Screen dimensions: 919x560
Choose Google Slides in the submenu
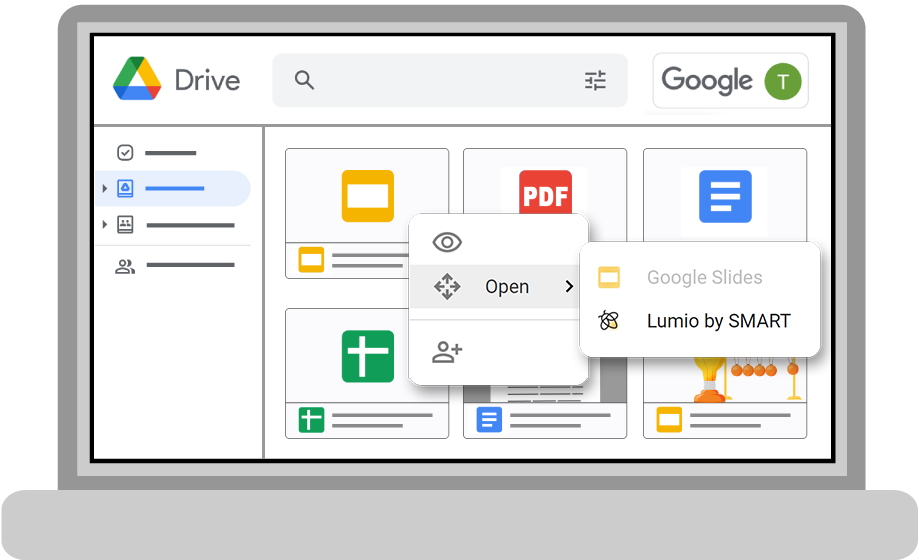700,277
